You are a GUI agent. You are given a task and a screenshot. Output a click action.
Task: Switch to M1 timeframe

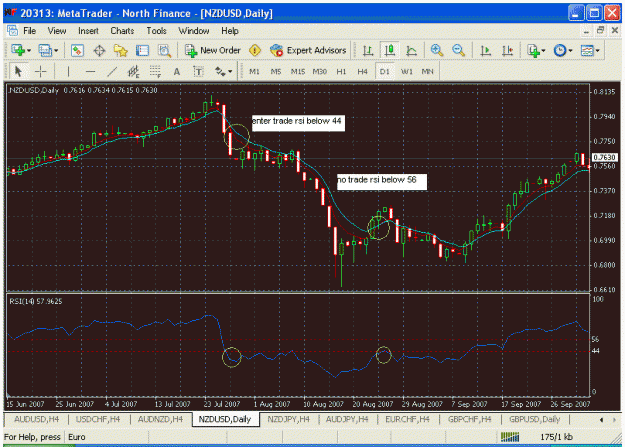254,72
